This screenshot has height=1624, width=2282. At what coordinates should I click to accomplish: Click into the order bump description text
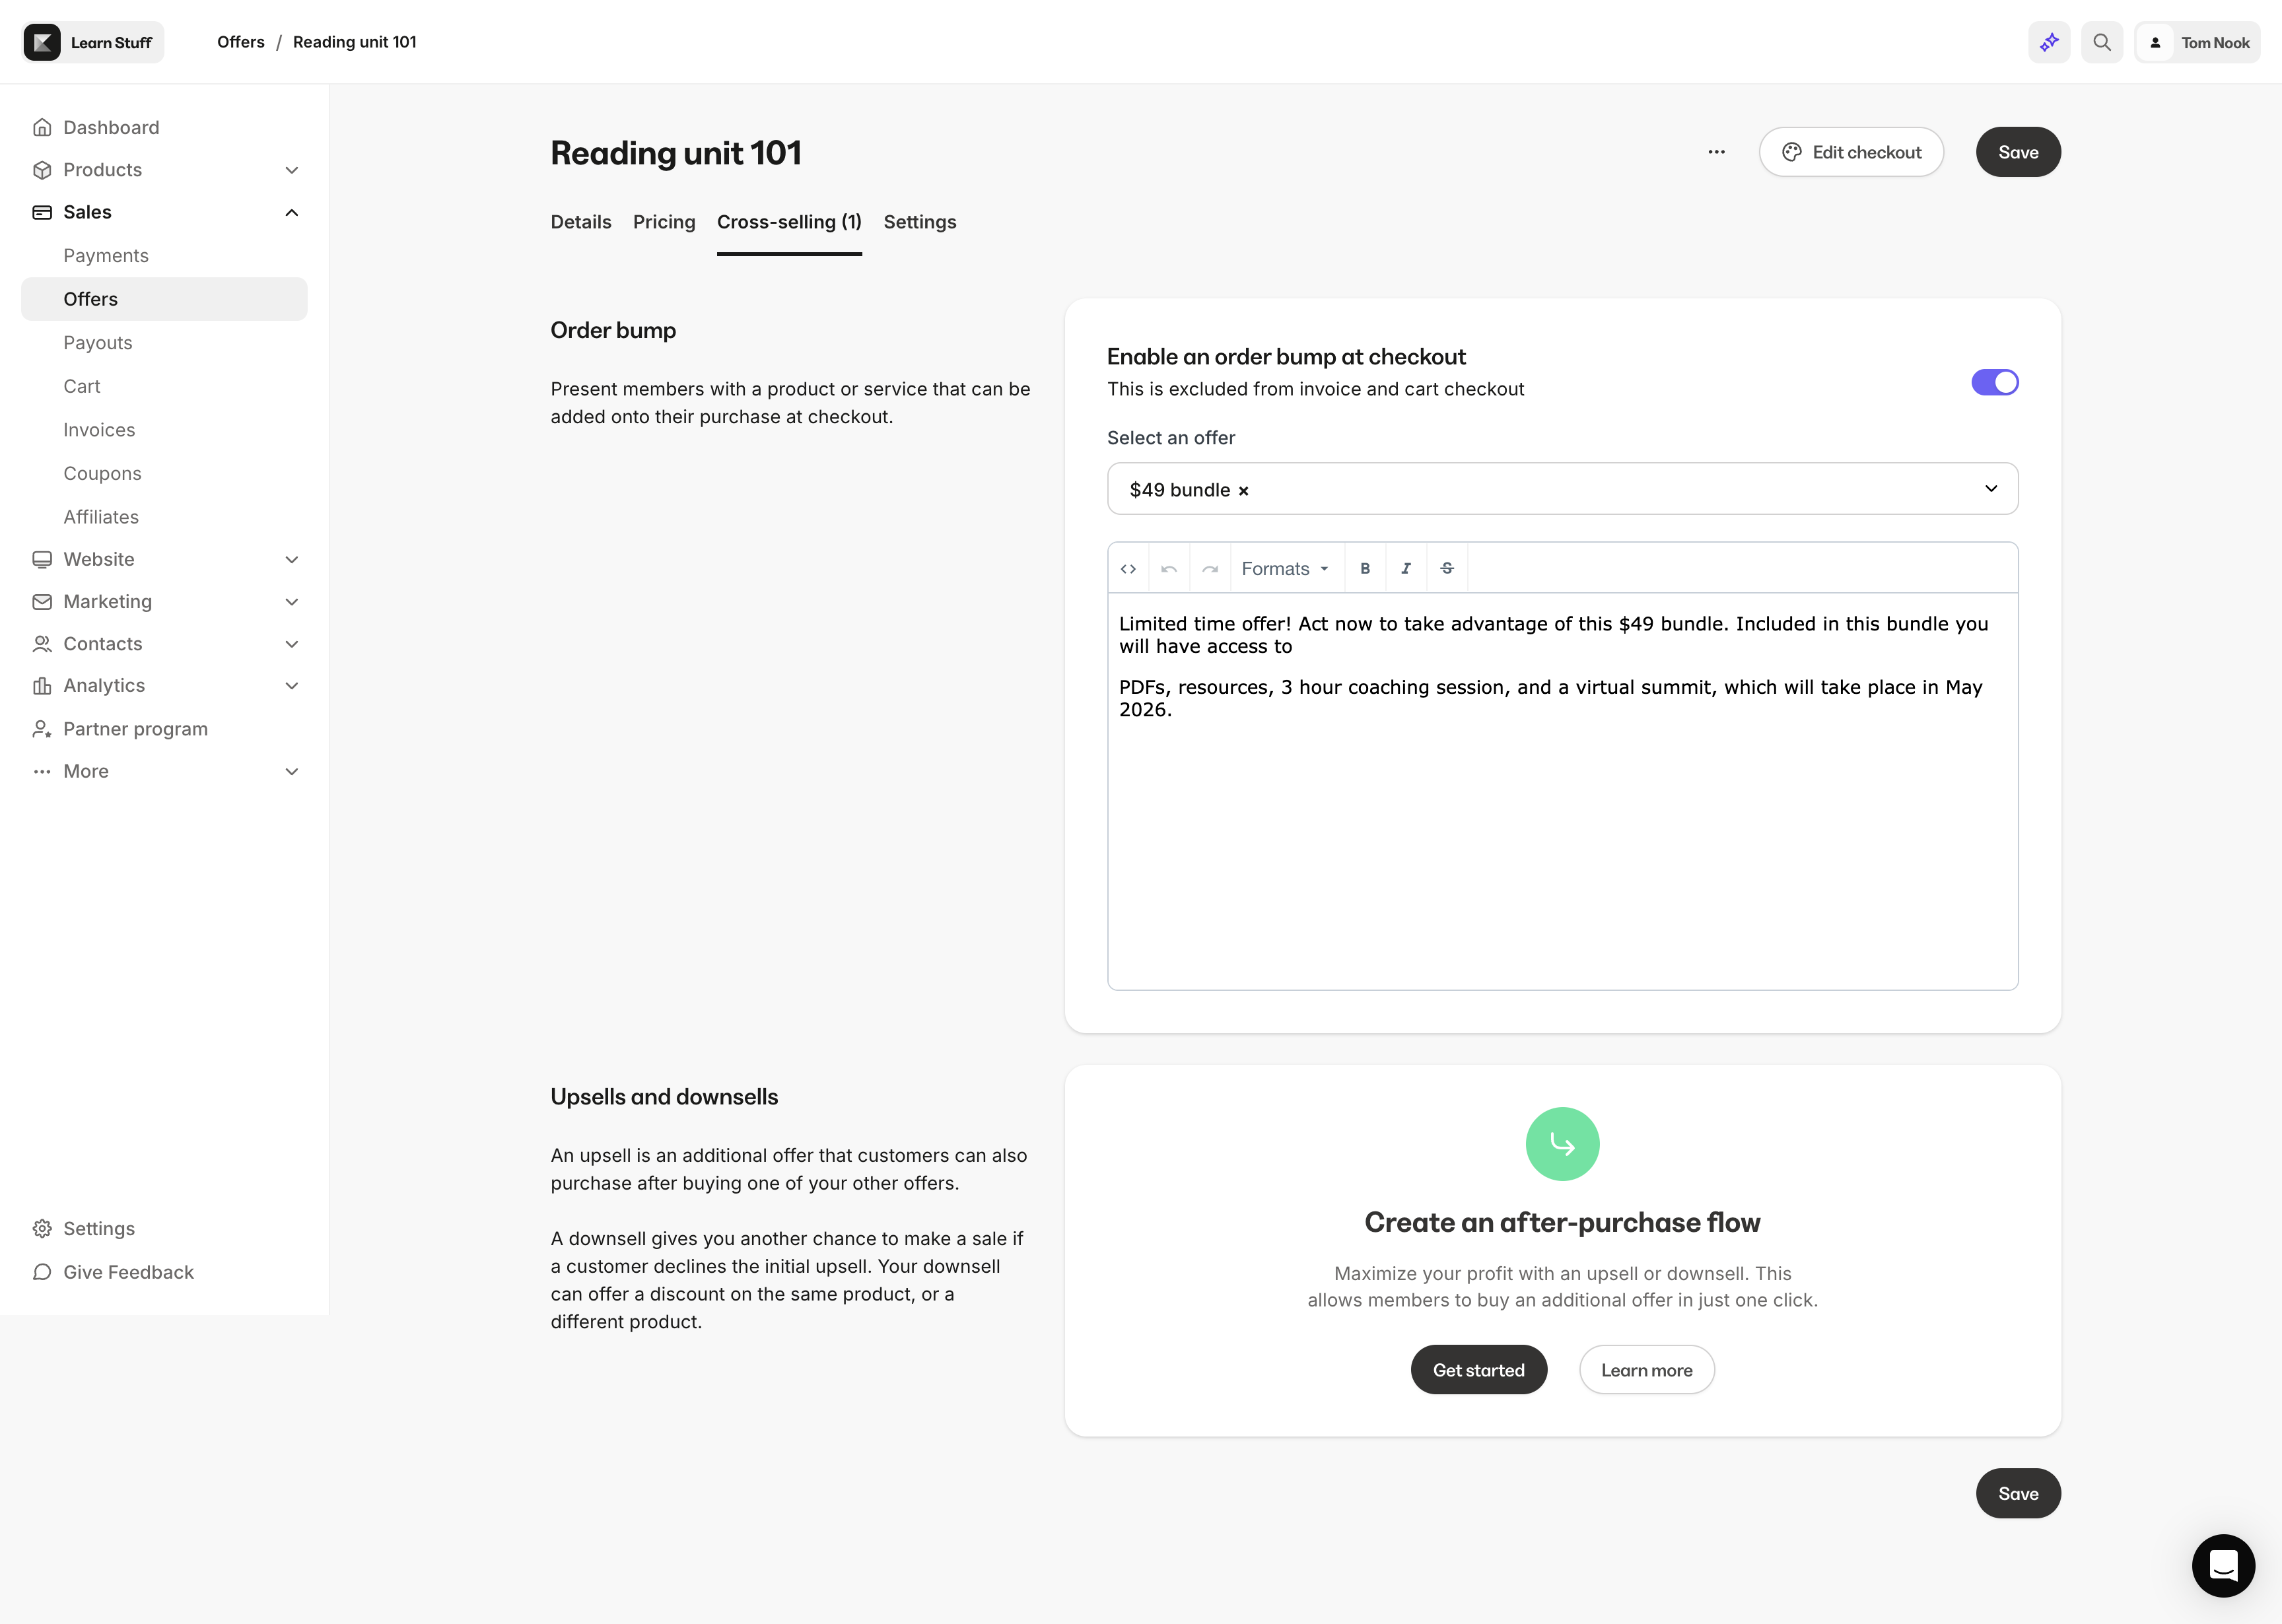pyautogui.click(x=1562, y=790)
